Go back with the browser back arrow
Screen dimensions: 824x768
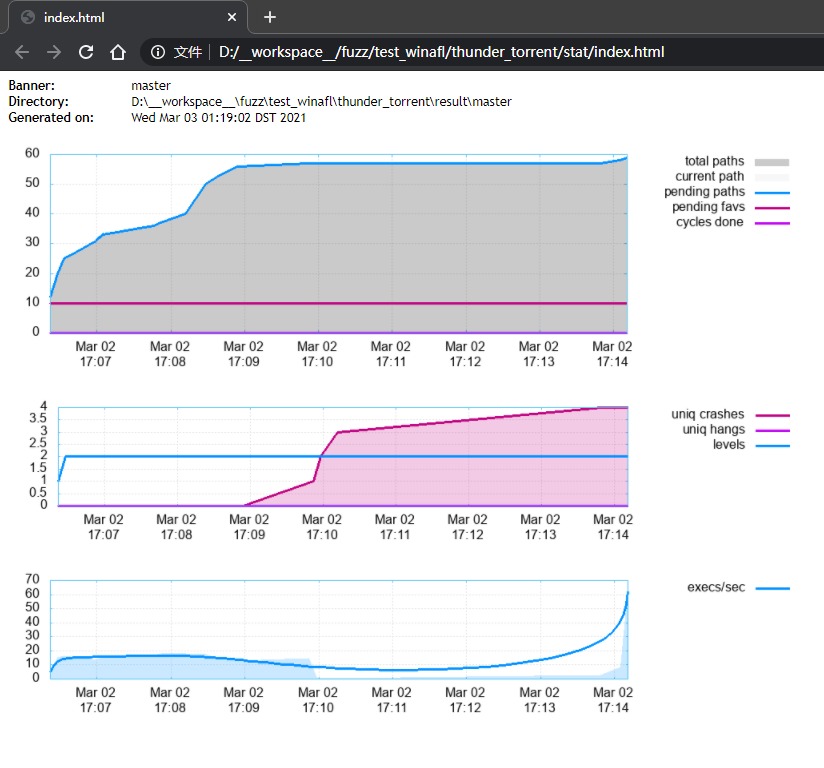click(22, 52)
